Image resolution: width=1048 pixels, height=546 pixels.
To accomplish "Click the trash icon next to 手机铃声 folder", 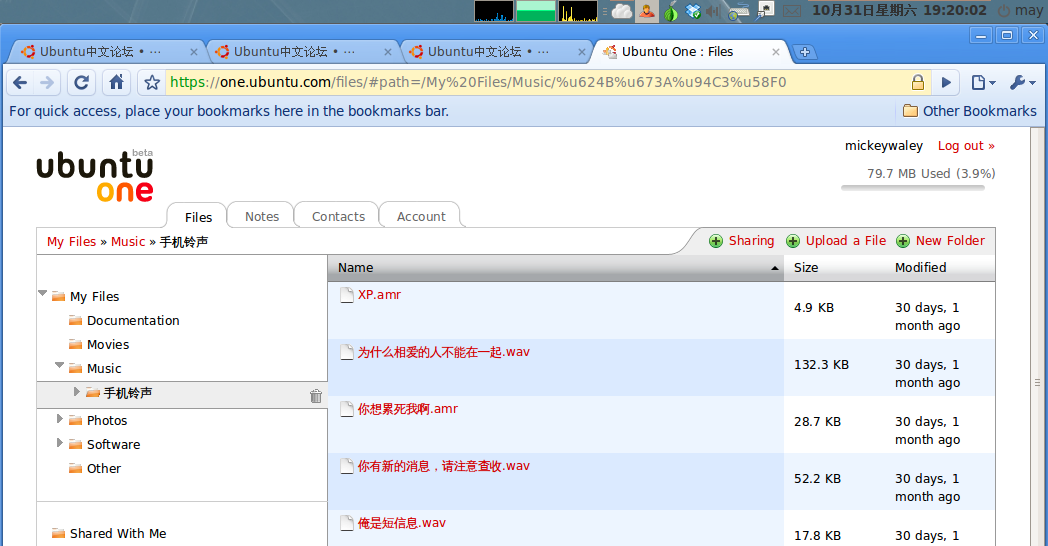I will point(316,396).
